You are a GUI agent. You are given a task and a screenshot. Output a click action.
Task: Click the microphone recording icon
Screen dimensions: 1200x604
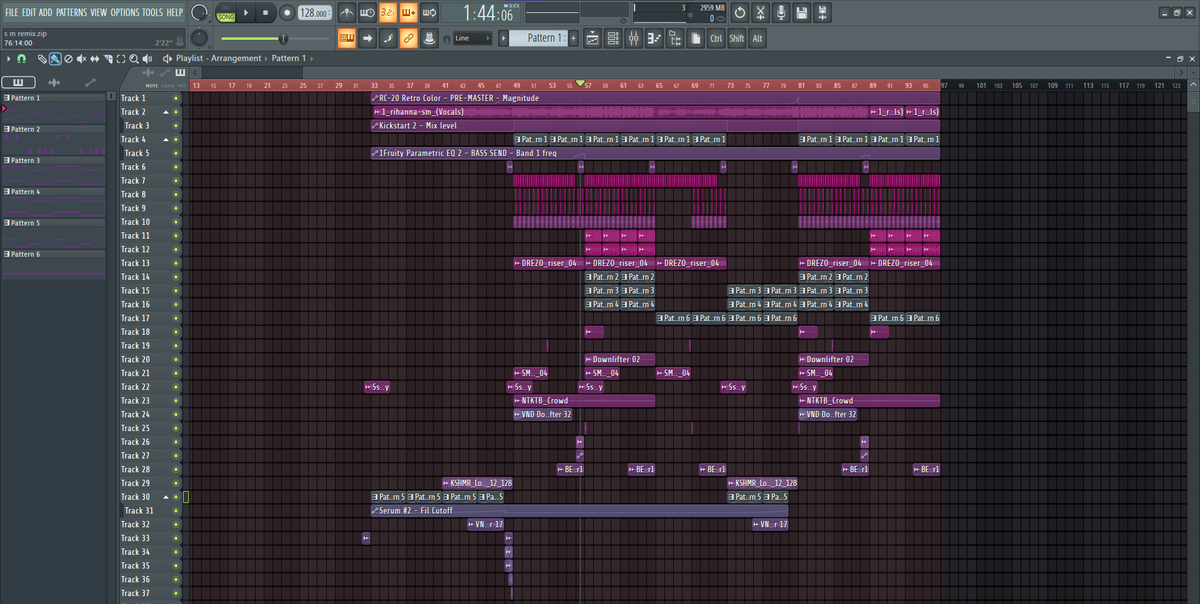pyautogui.click(x=780, y=13)
